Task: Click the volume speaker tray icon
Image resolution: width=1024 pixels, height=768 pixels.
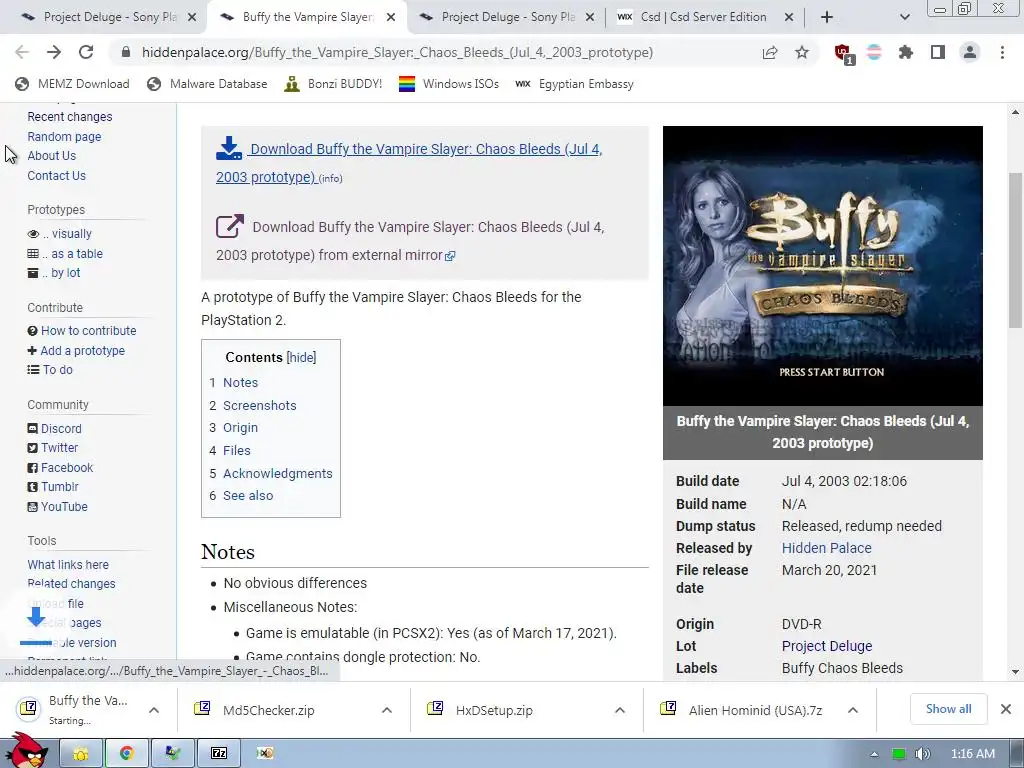Action: [922, 754]
